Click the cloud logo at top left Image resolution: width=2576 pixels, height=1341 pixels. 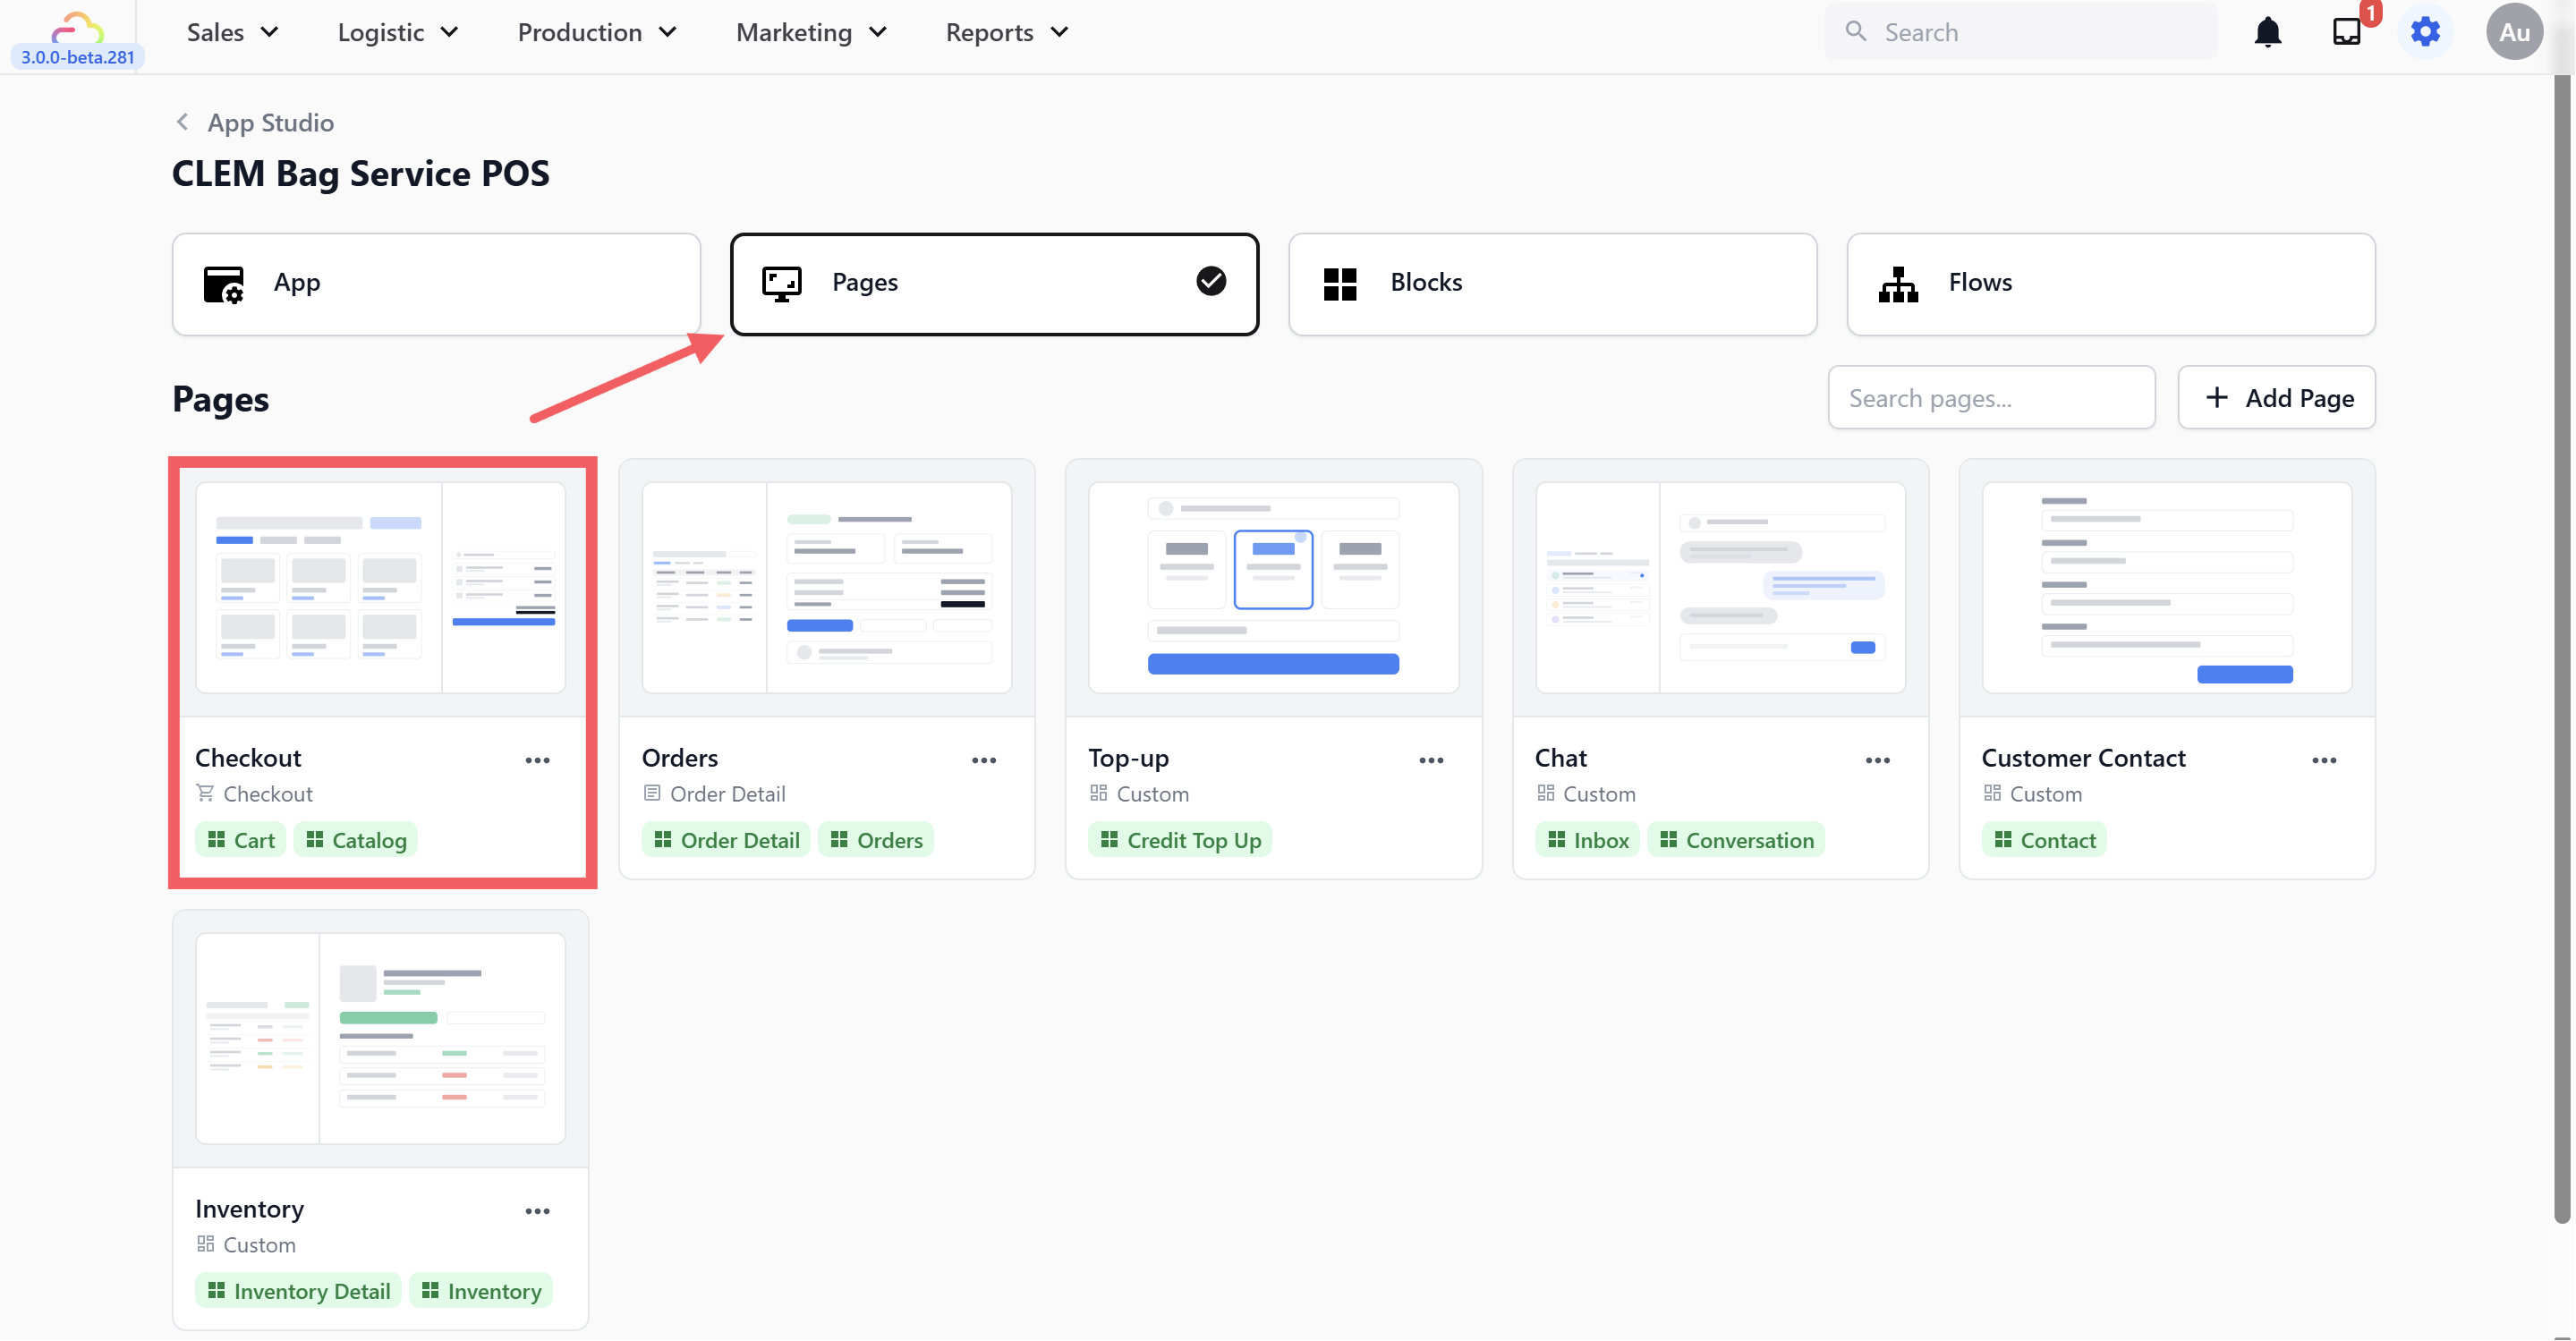pyautogui.click(x=77, y=27)
